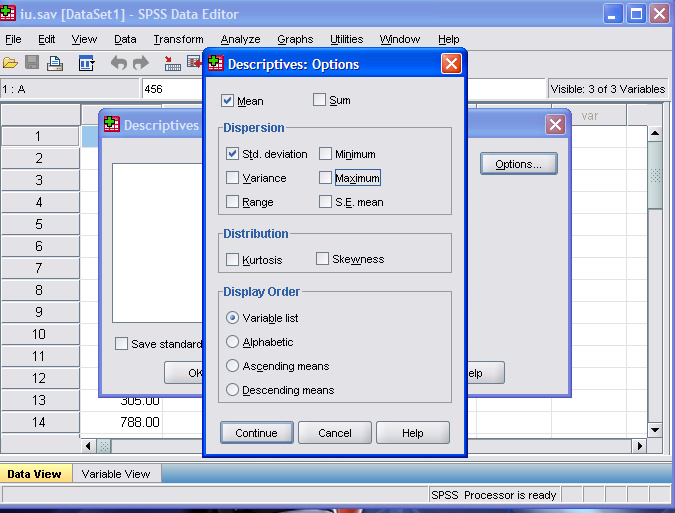Enable the Sum checkbox
This screenshot has width=675, height=513.
coord(319,100)
